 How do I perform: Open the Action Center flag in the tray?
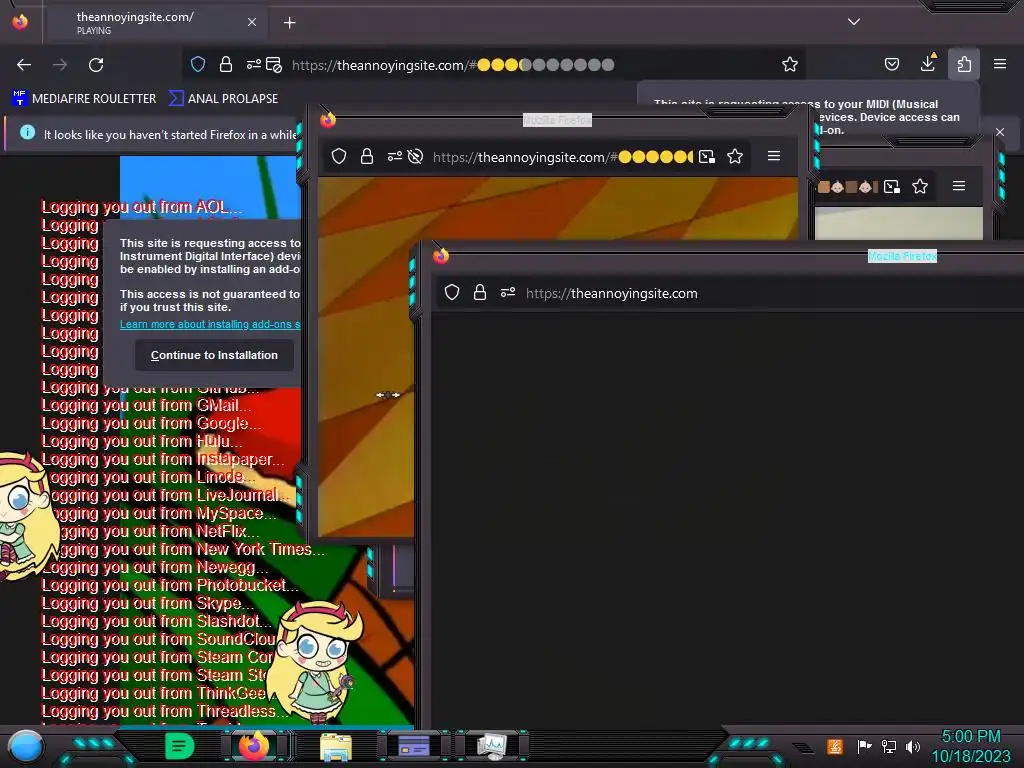click(864, 746)
